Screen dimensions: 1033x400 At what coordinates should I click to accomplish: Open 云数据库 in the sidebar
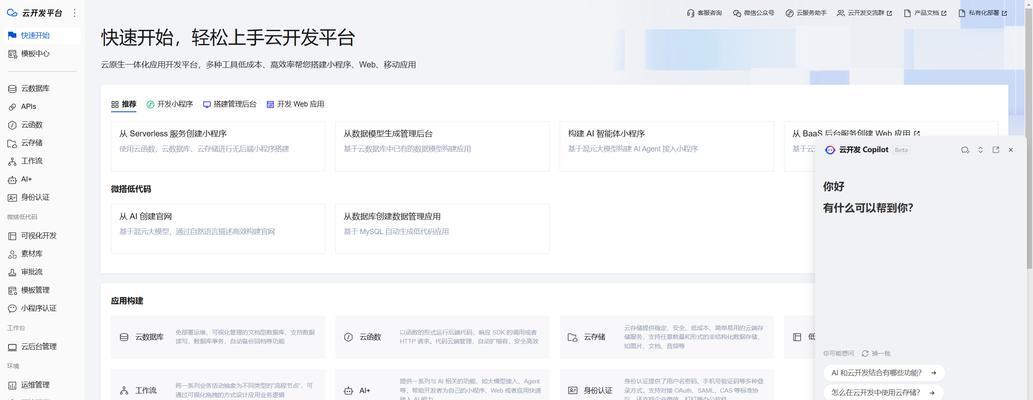41,88
